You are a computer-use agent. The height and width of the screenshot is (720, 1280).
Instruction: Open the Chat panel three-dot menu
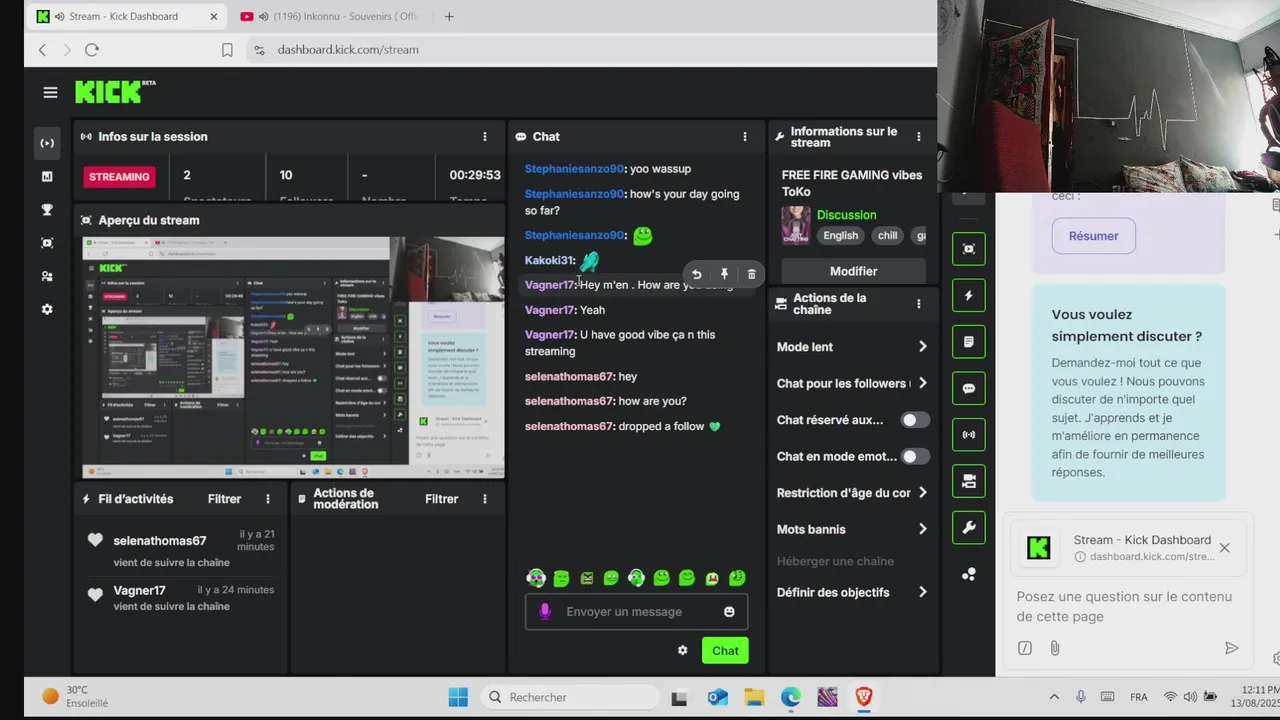pyautogui.click(x=744, y=137)
